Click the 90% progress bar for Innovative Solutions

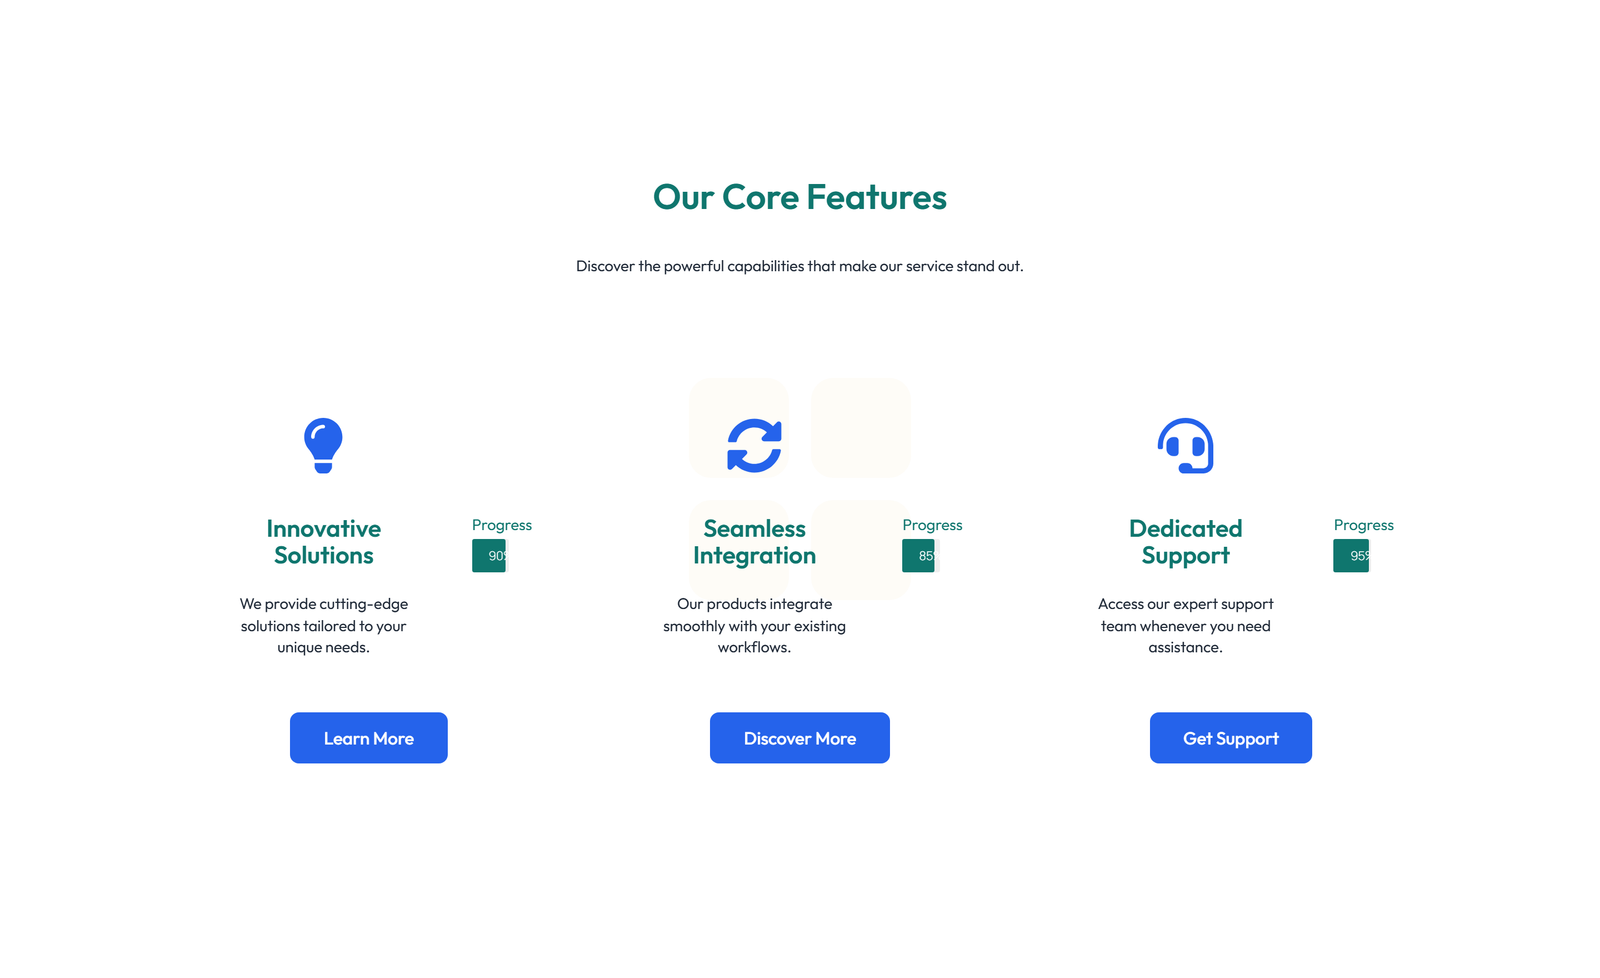[489, 555]
